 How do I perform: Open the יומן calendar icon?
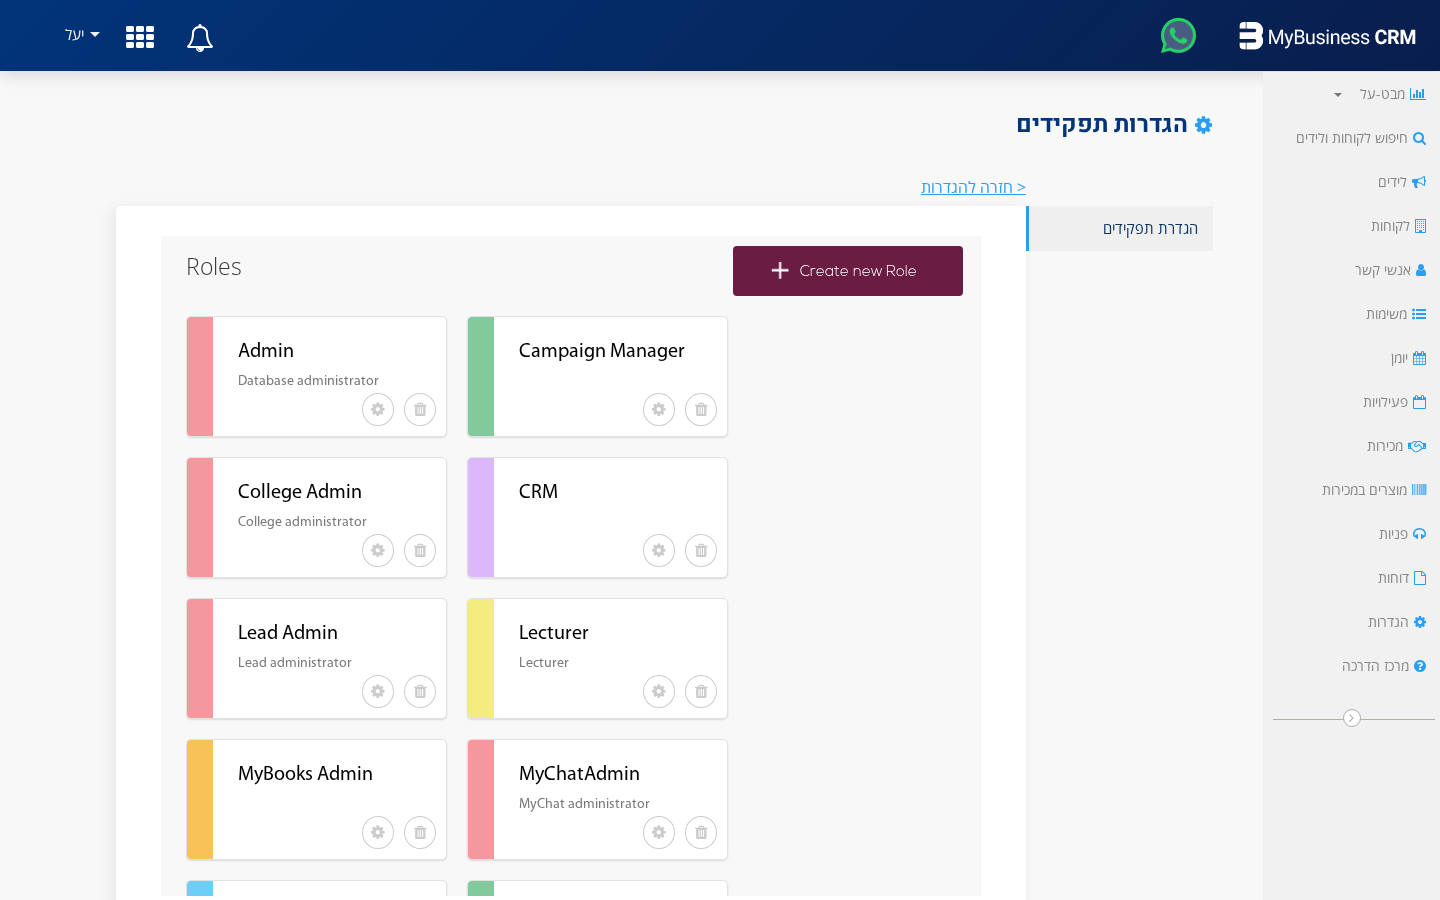pos(1421,358)
